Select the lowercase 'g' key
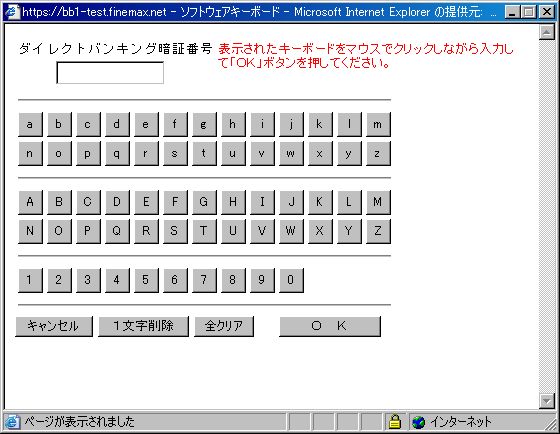This screenshot has width=560, height=434. point(204,124)
